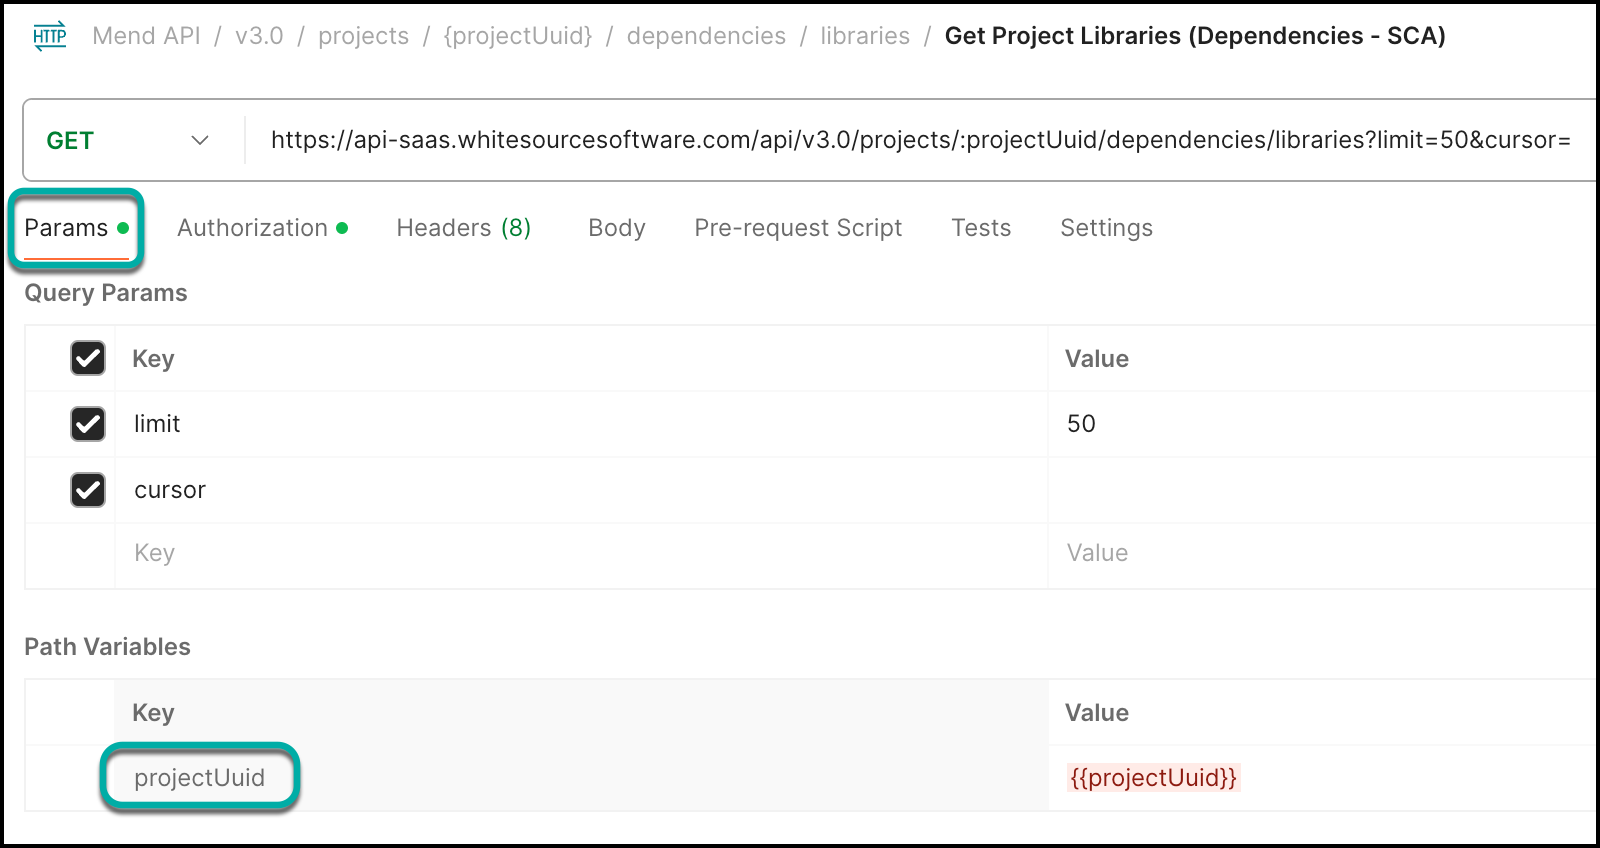Edit the limit value 50
Screen dimensions: 1600x848
point(1081,424)
